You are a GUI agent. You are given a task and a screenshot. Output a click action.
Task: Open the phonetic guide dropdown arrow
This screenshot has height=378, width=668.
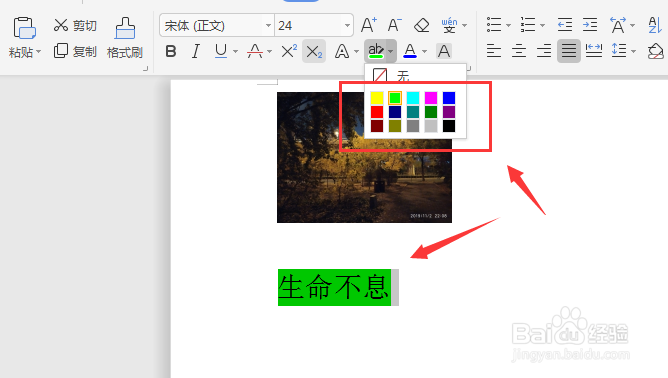pos(464,26)
